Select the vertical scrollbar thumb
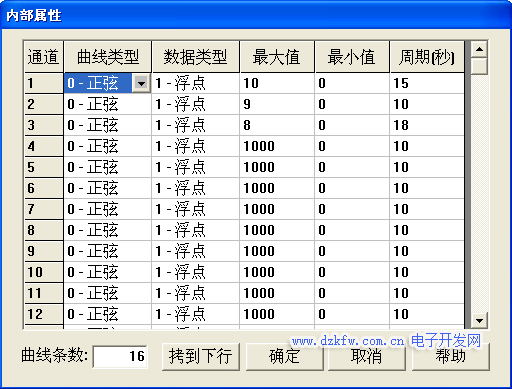This screenshot has width=512, height=389. (x=479, y=66)
